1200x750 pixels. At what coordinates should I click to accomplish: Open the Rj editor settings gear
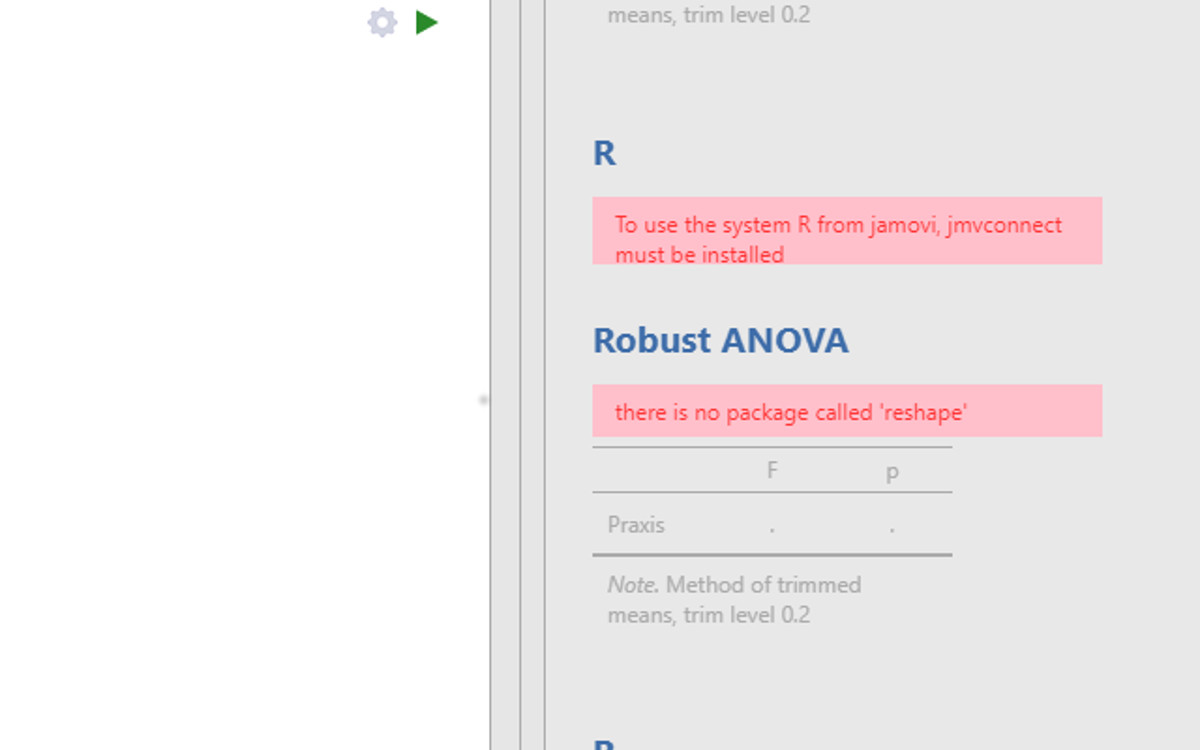pyautogui.click(x=382, y=22)
